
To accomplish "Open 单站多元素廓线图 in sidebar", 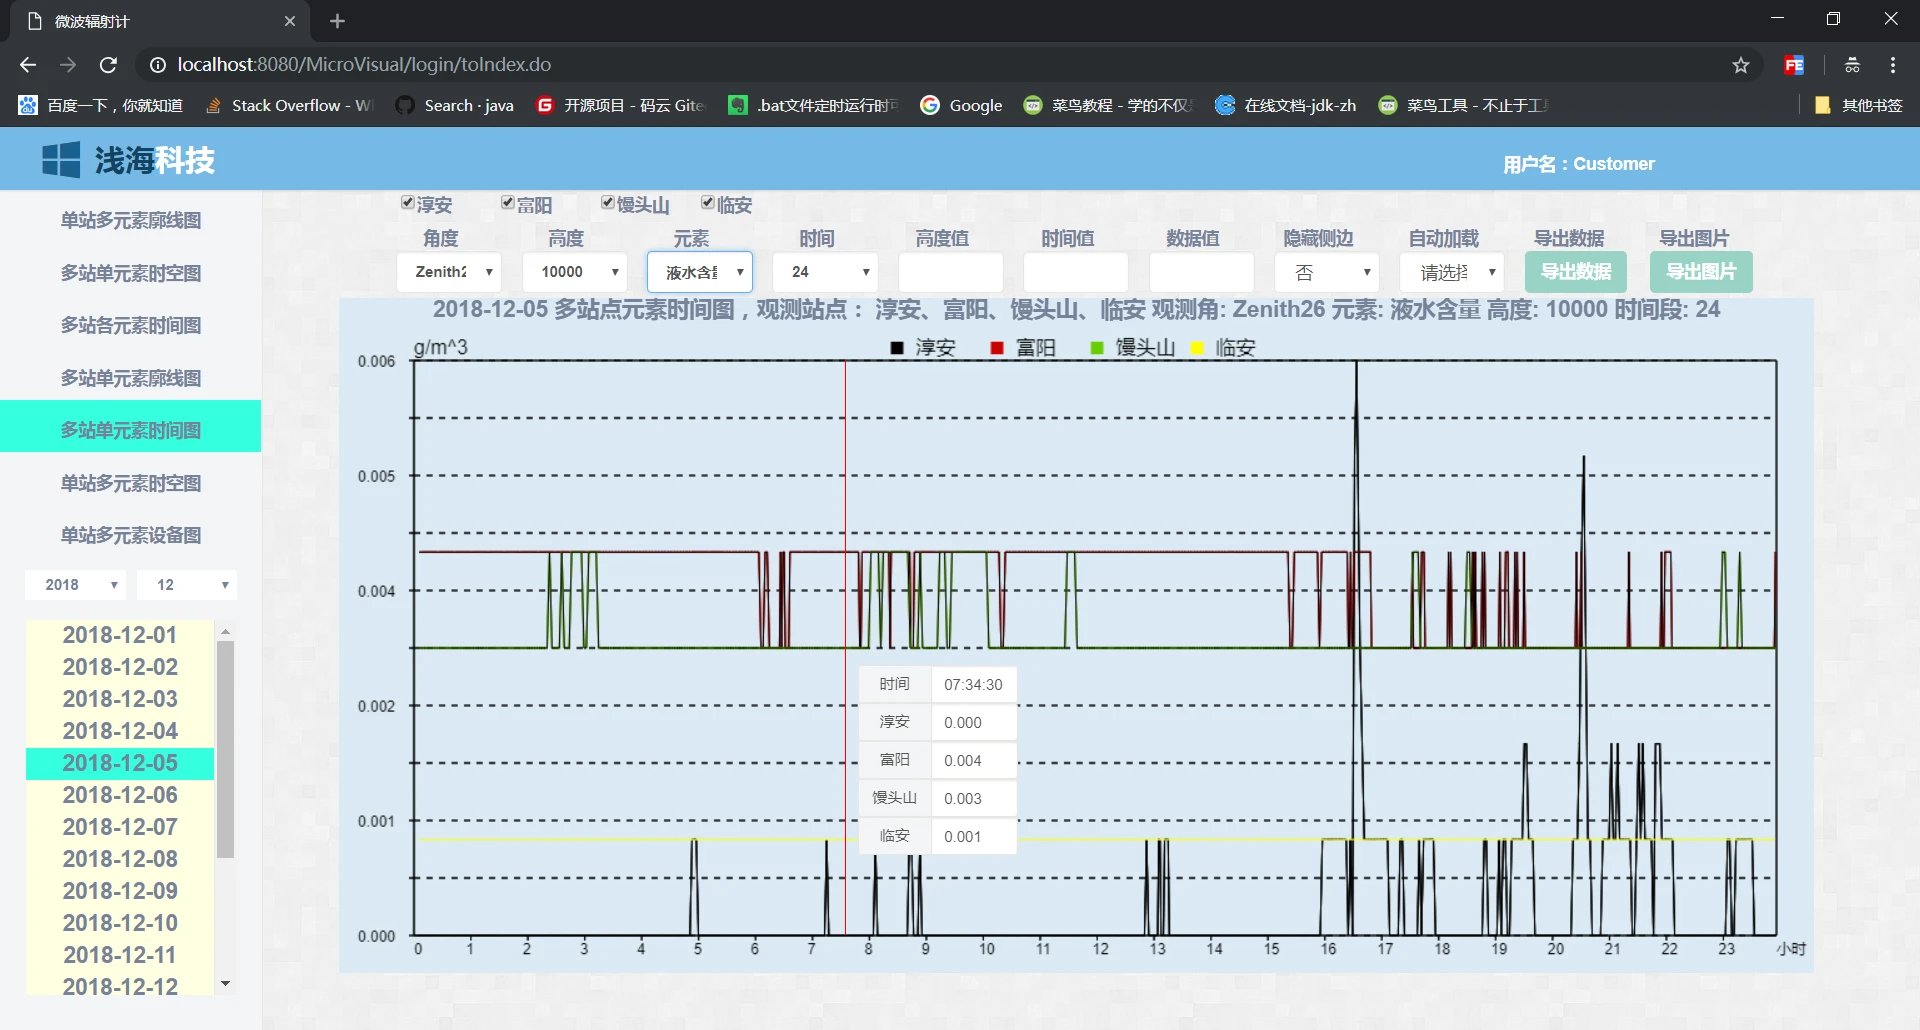I will point(131,220).
